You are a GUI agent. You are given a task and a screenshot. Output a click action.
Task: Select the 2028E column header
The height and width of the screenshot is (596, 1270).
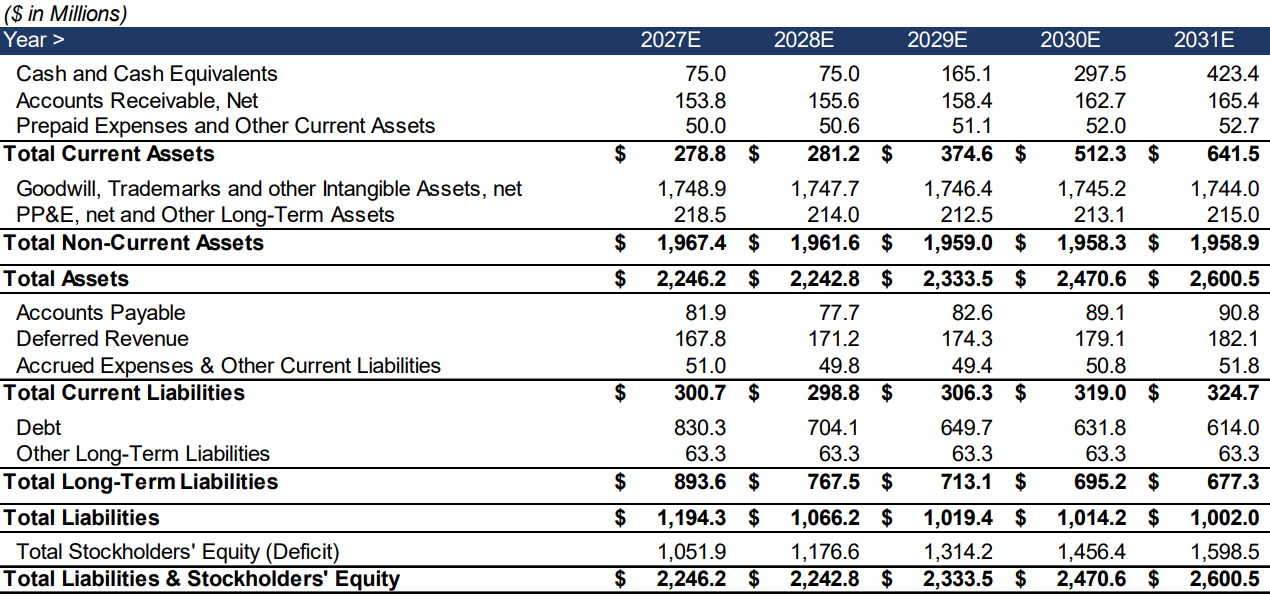pos(804,41)
